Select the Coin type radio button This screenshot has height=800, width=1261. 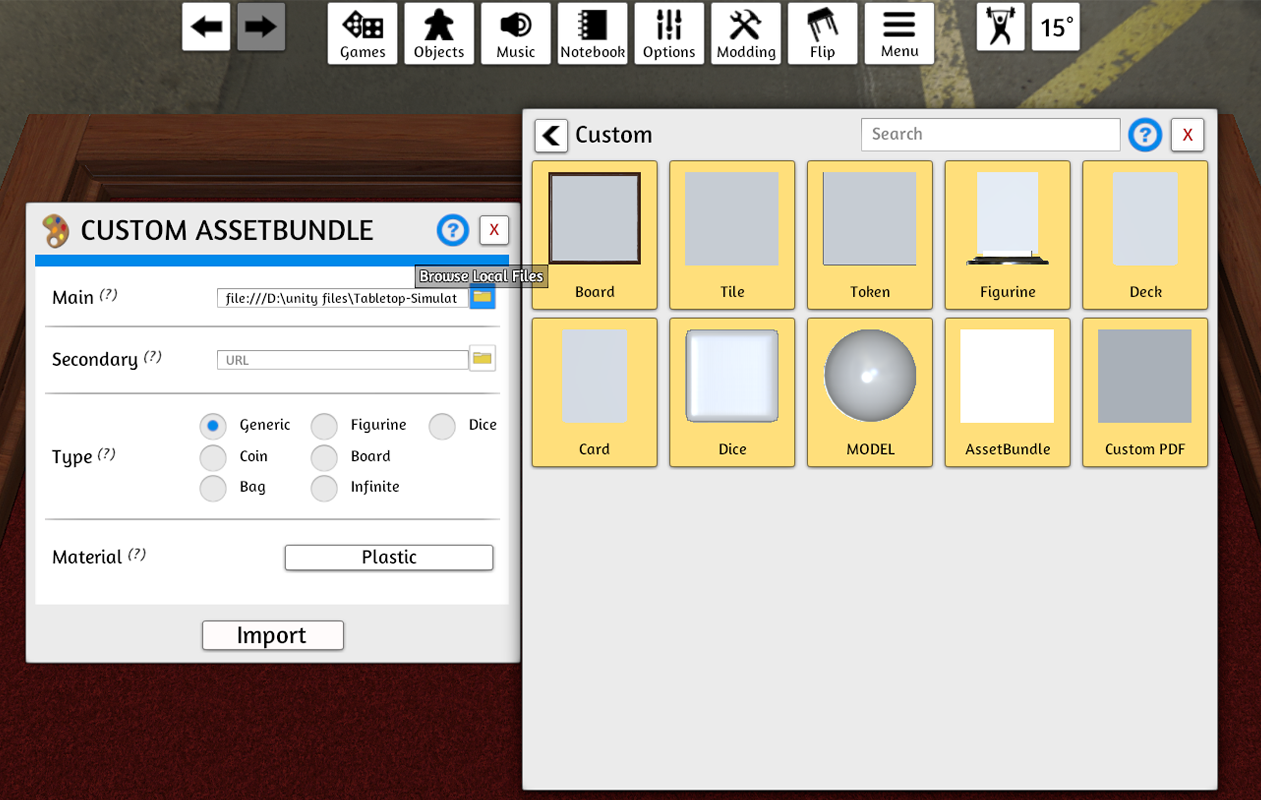(212, 457)
